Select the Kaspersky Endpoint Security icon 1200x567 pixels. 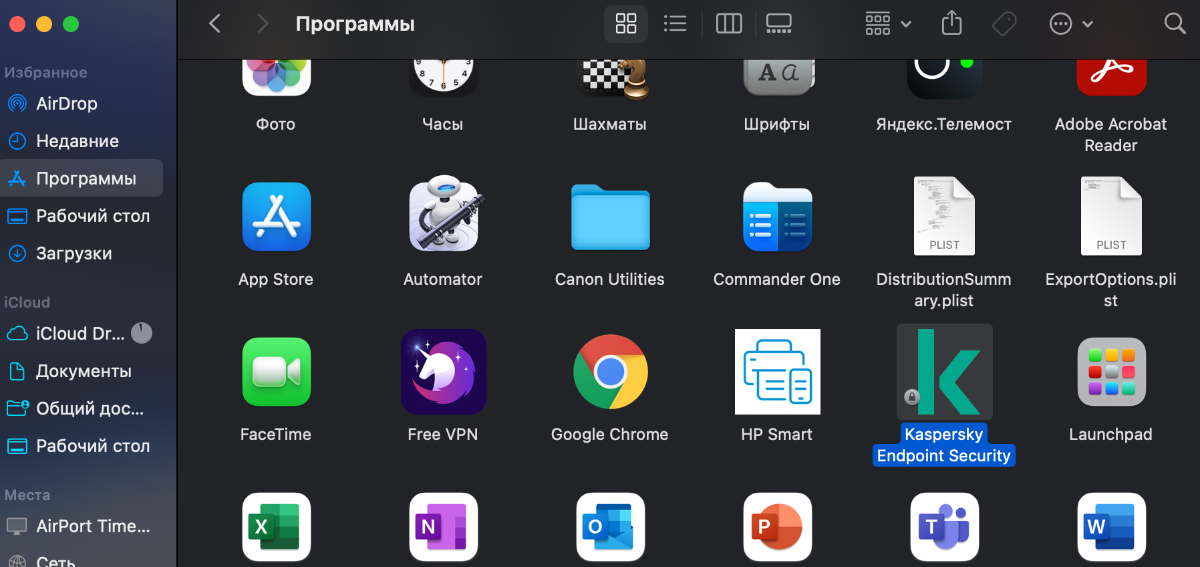945,372
